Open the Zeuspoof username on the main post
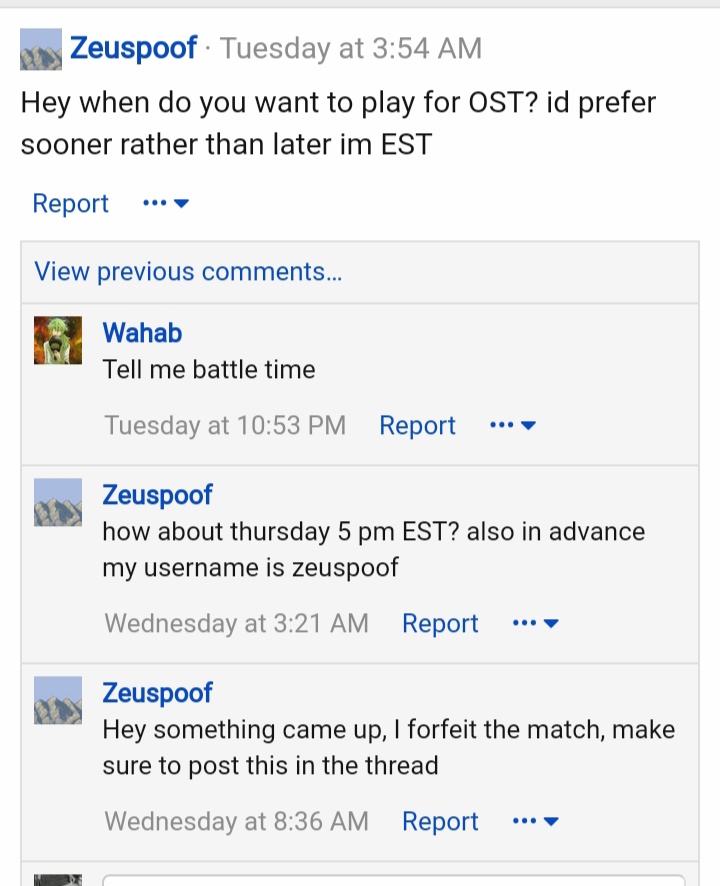The height and width of the screenshot is (886, 720). pos(133,48)
